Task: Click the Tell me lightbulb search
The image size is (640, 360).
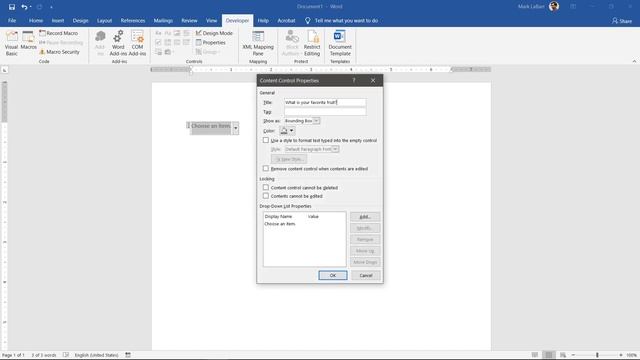Action: point(307,20)
